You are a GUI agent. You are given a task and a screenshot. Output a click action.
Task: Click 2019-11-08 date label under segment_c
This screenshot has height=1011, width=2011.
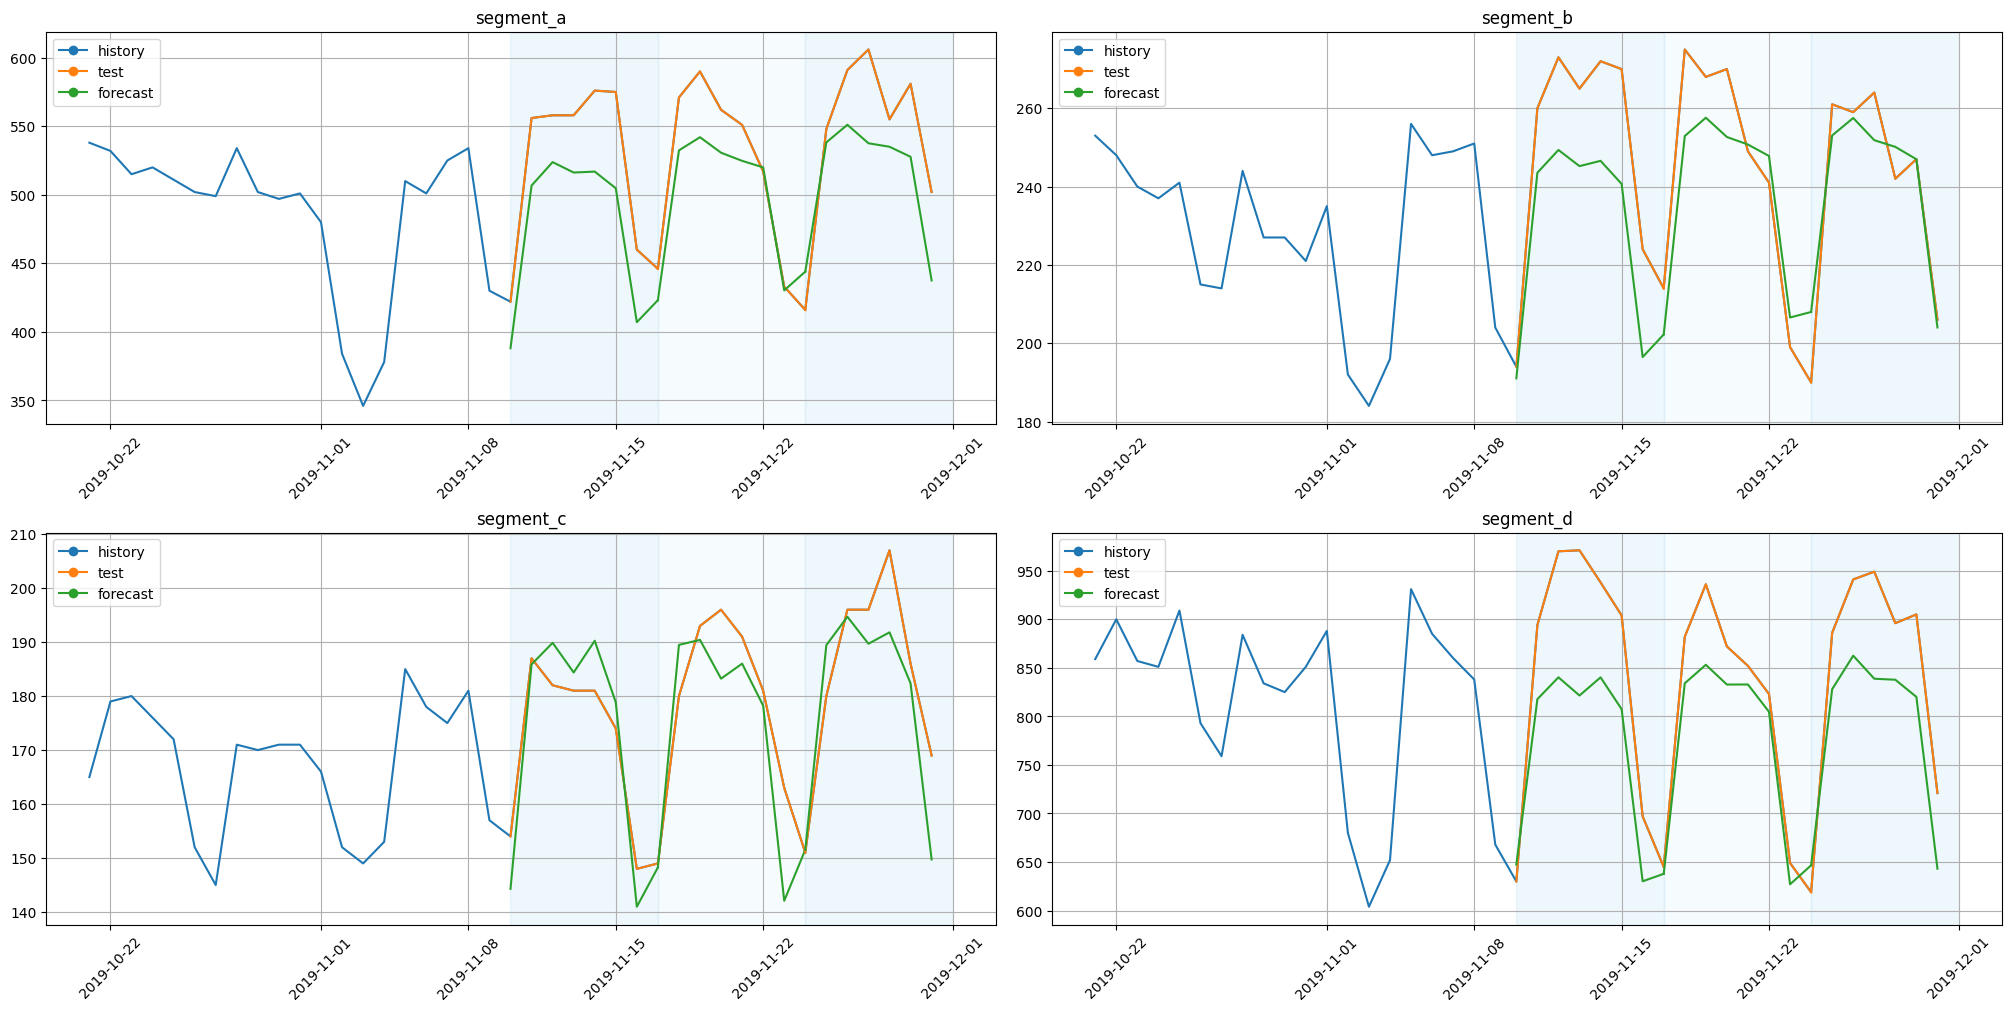coord(467,968)
